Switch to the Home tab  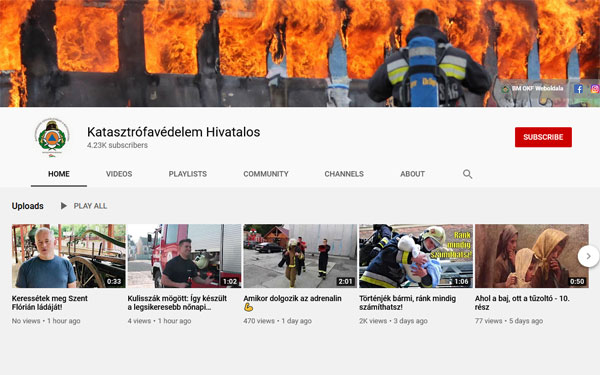coord(59,174)
